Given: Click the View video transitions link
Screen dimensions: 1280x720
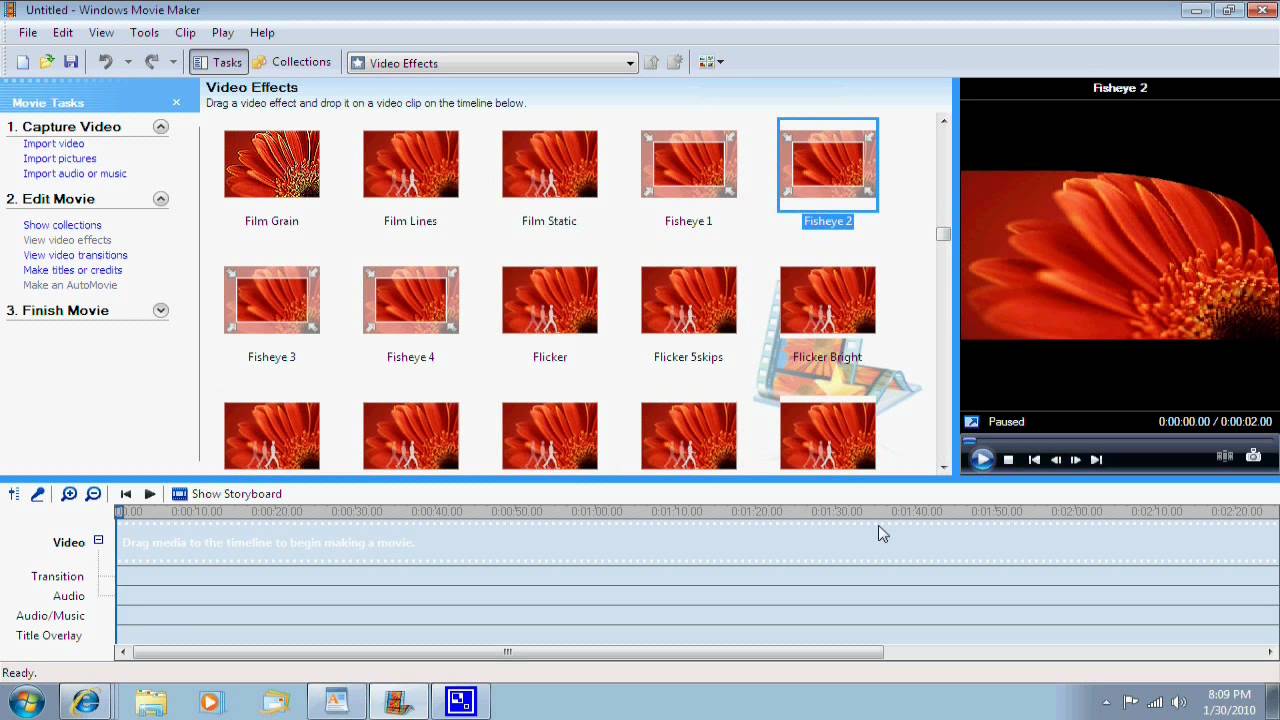Looking at the screenshot, I should (75, 255).
